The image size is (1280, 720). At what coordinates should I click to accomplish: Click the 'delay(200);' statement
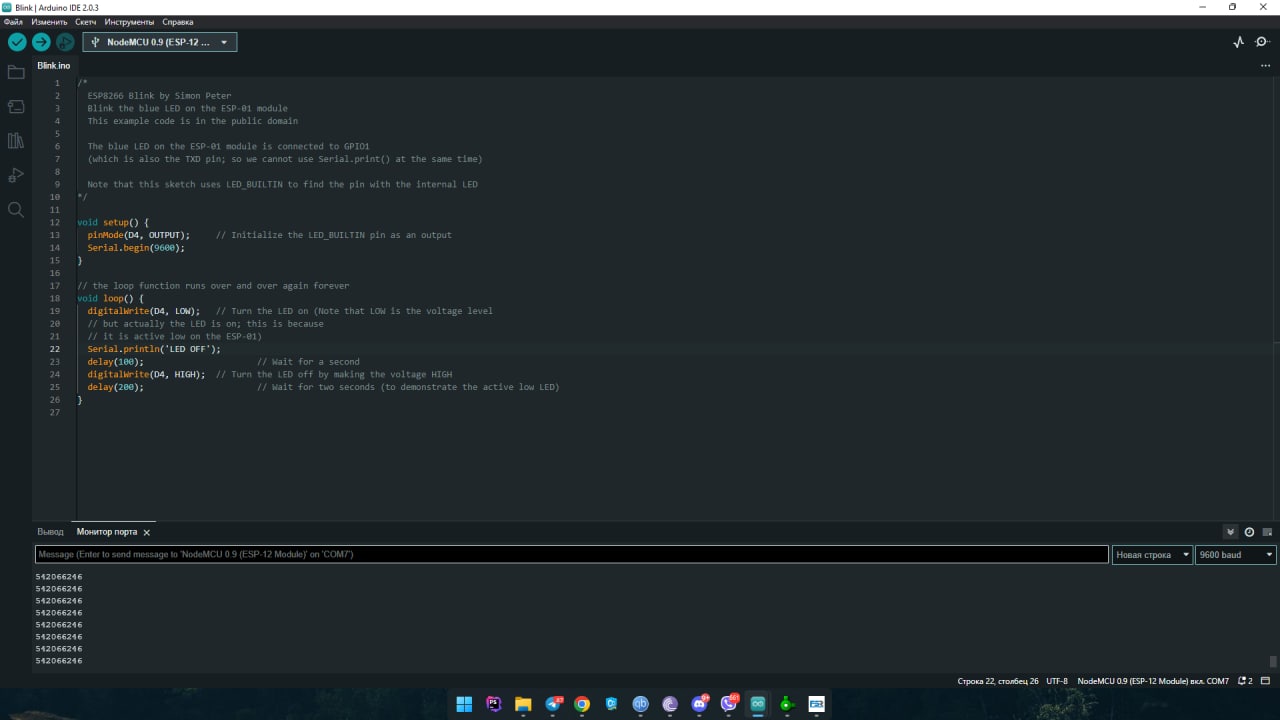[115, 387]
